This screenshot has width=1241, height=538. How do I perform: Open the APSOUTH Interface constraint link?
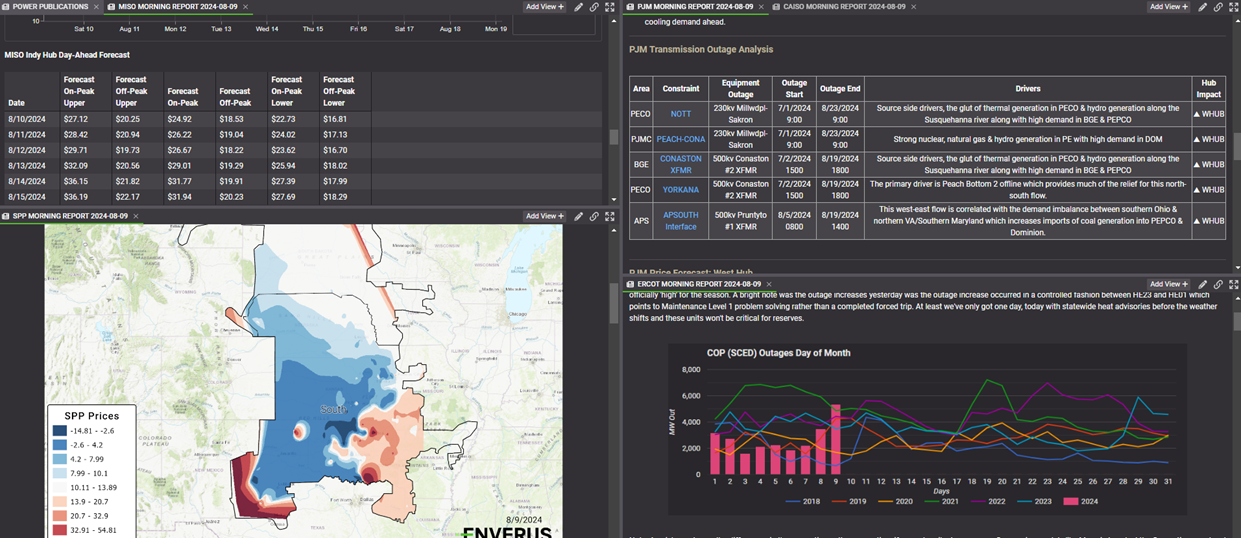pyautogui.click(x=681, y=221)
